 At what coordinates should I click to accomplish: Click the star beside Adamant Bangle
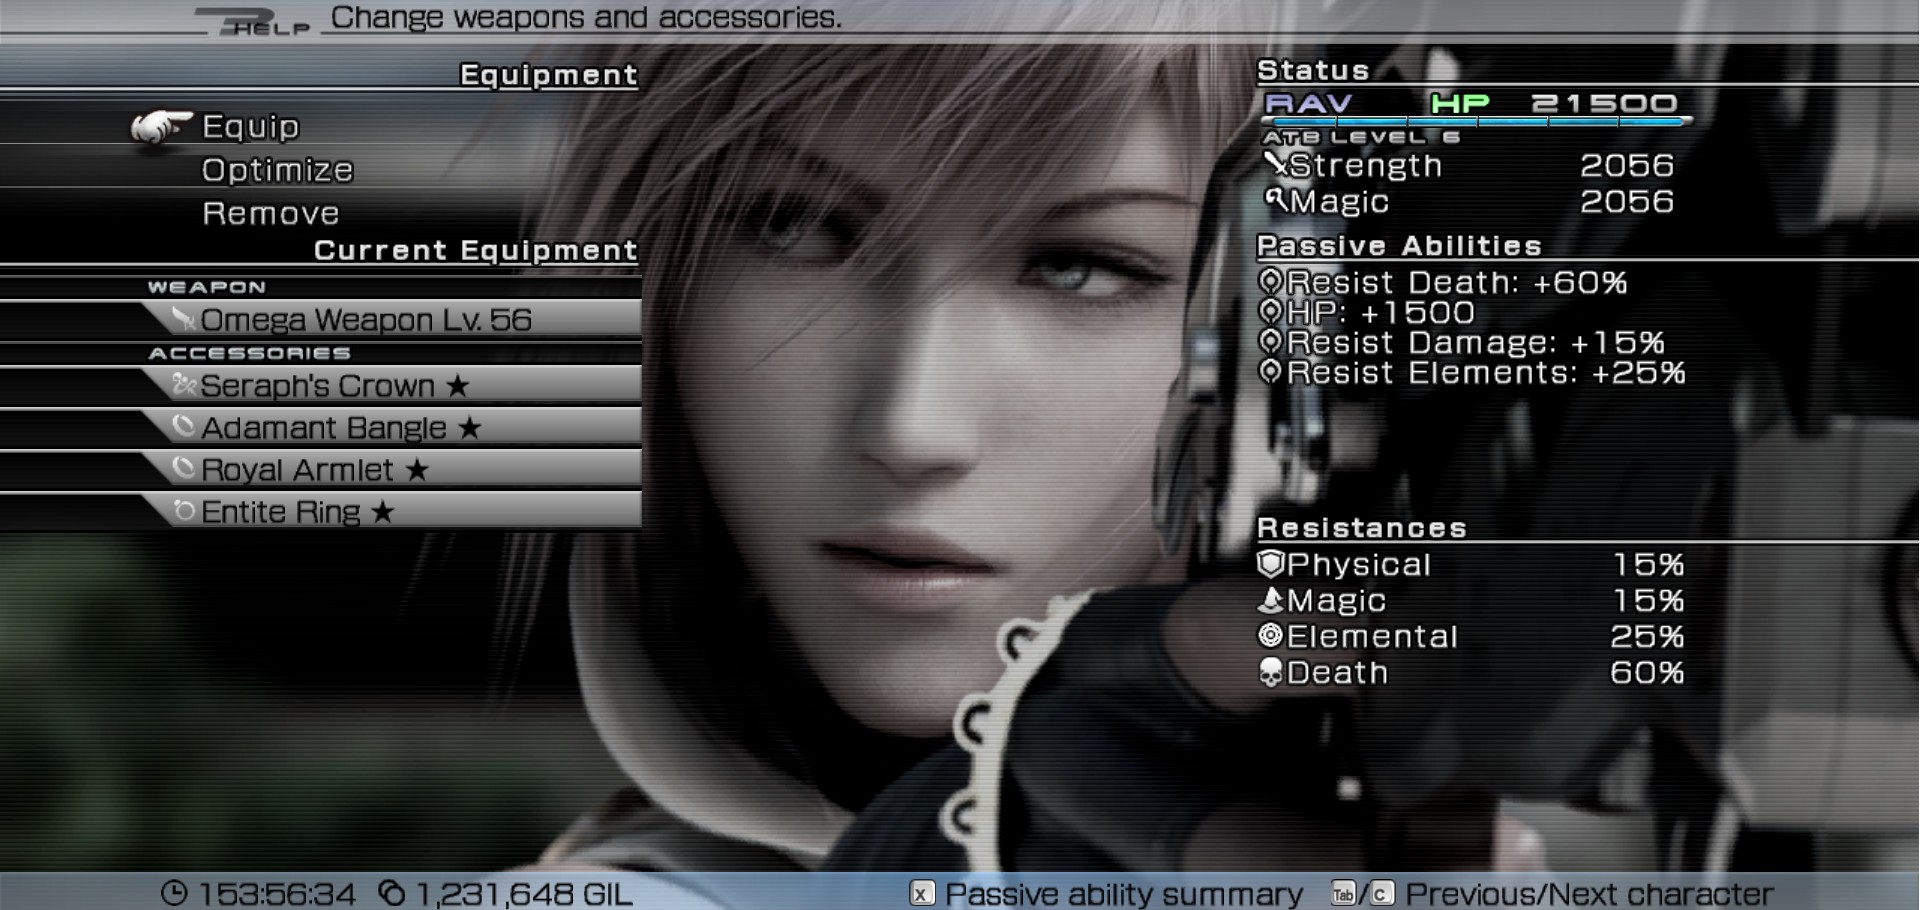click(470, 428)
